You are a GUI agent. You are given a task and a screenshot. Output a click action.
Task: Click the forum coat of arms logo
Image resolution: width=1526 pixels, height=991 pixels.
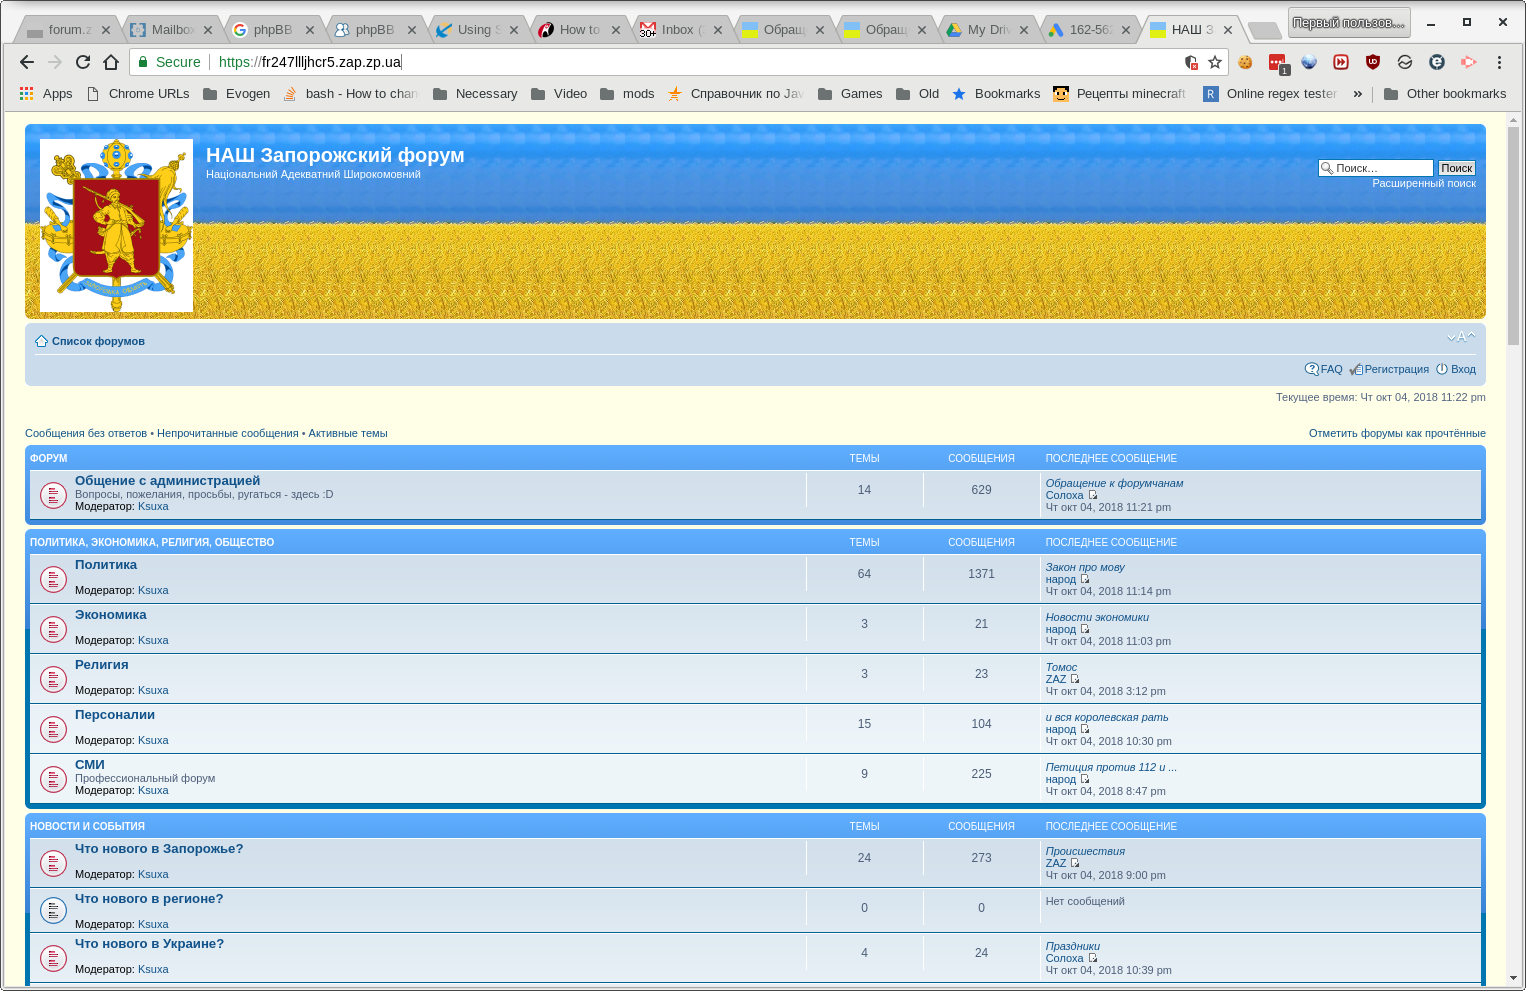pos(116,225)
